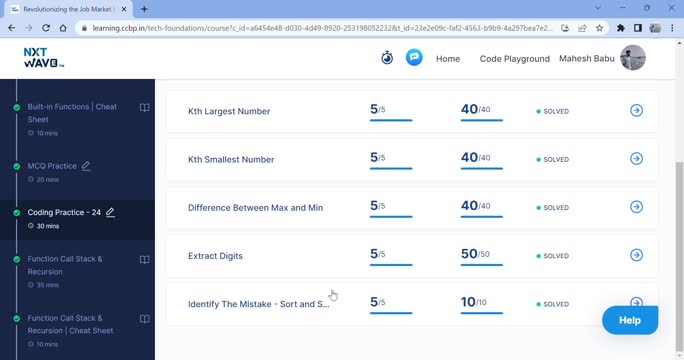Image resolution: width=684 pixels, height=360 pixels.
Task: Click book icon beside Function Call Stack & Recursion
Action: click(144, 260)
